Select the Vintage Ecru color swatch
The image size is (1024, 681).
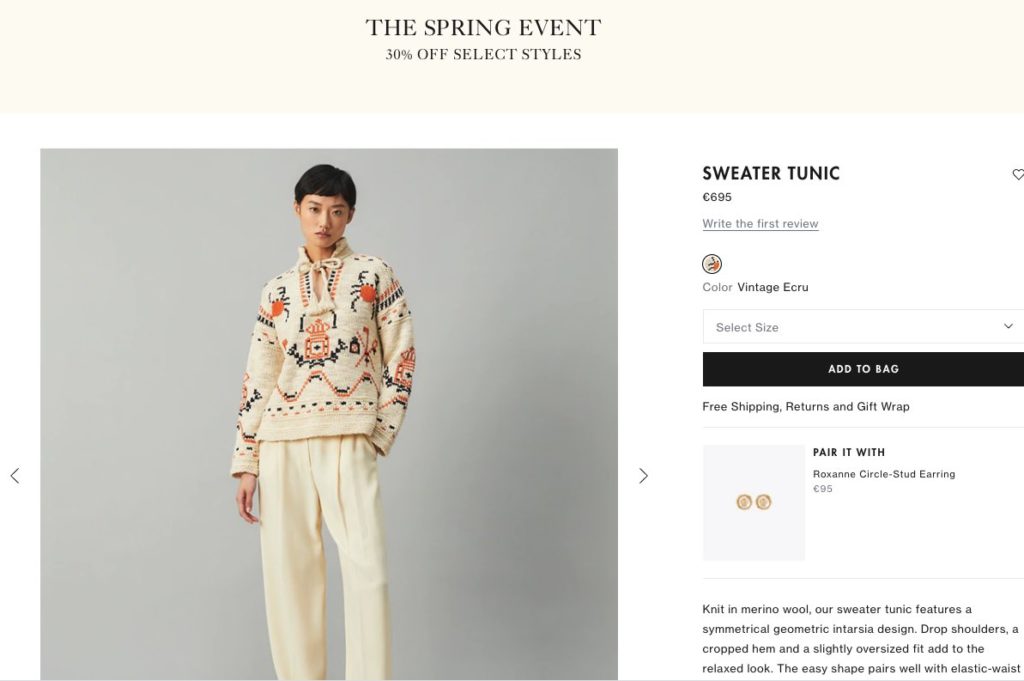[x=712, y=264]
